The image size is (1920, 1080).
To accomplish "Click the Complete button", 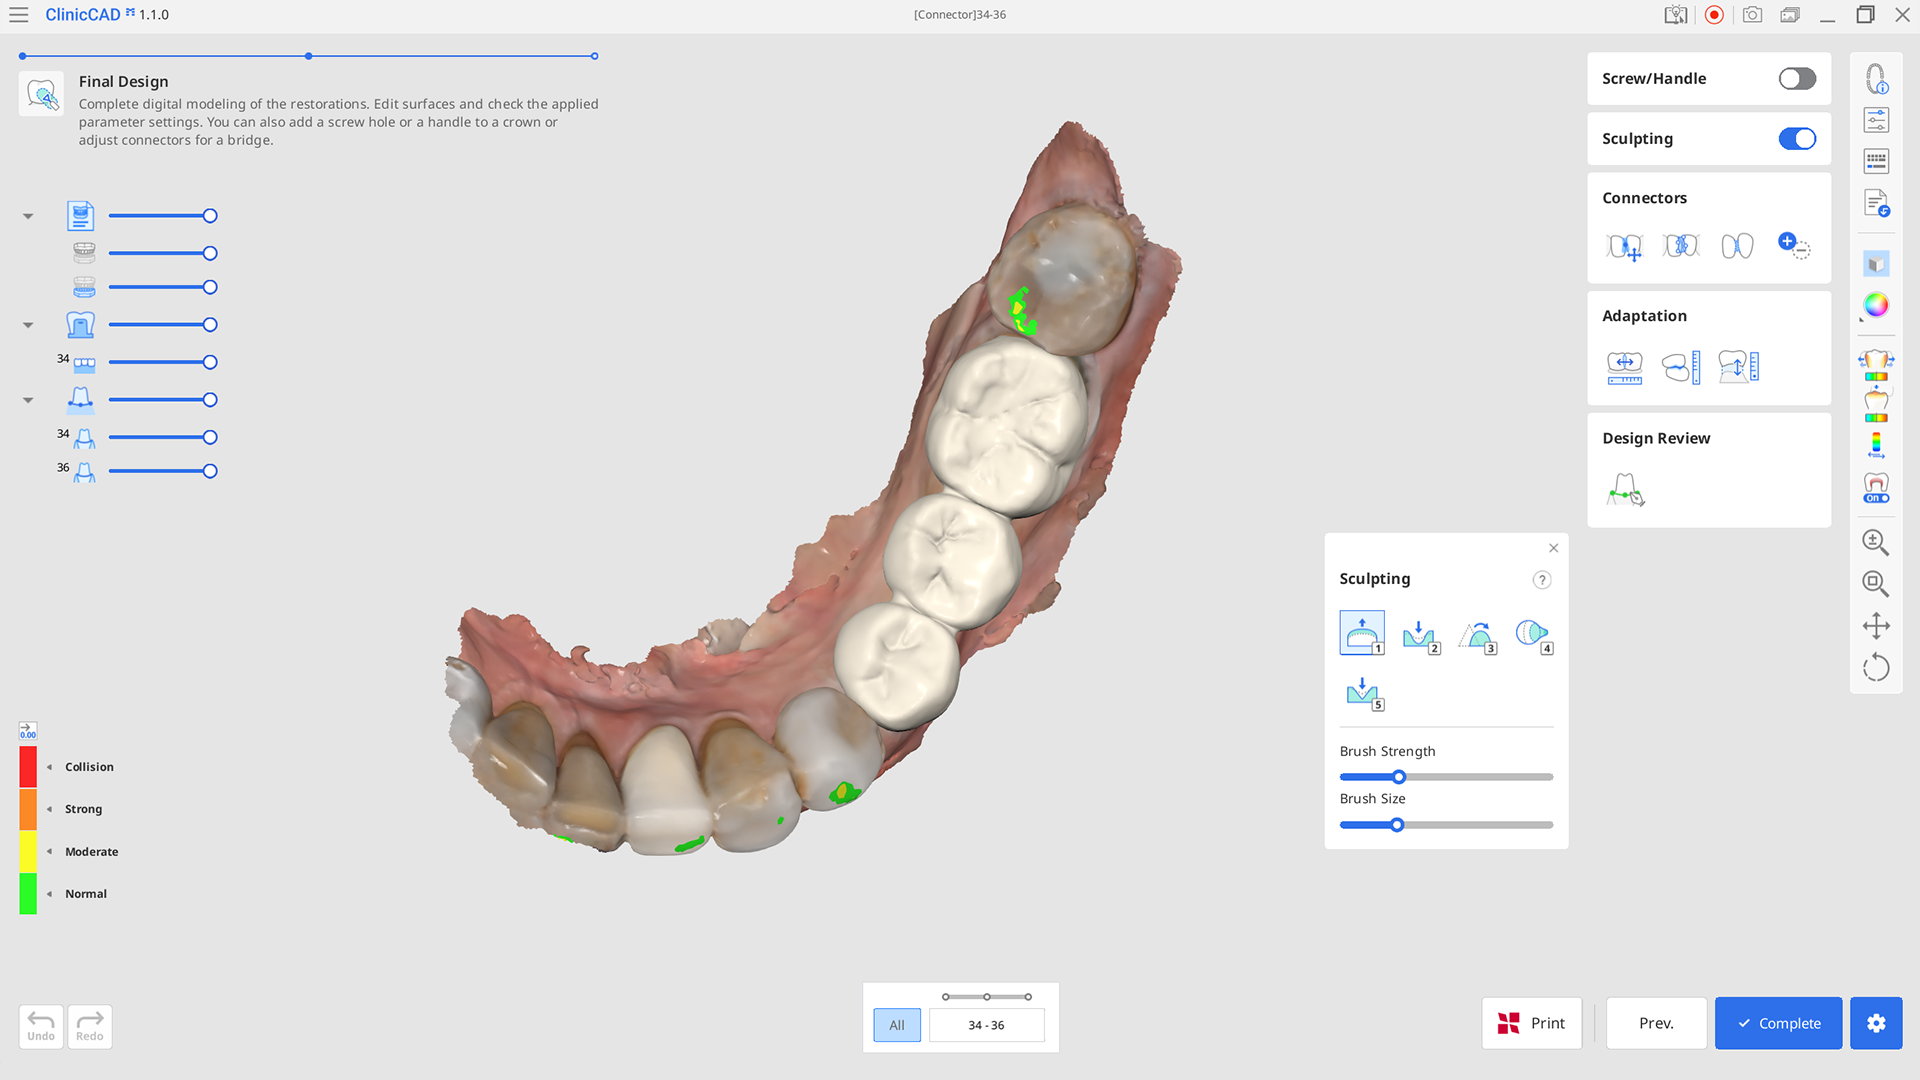I will click(1778, 1023).
